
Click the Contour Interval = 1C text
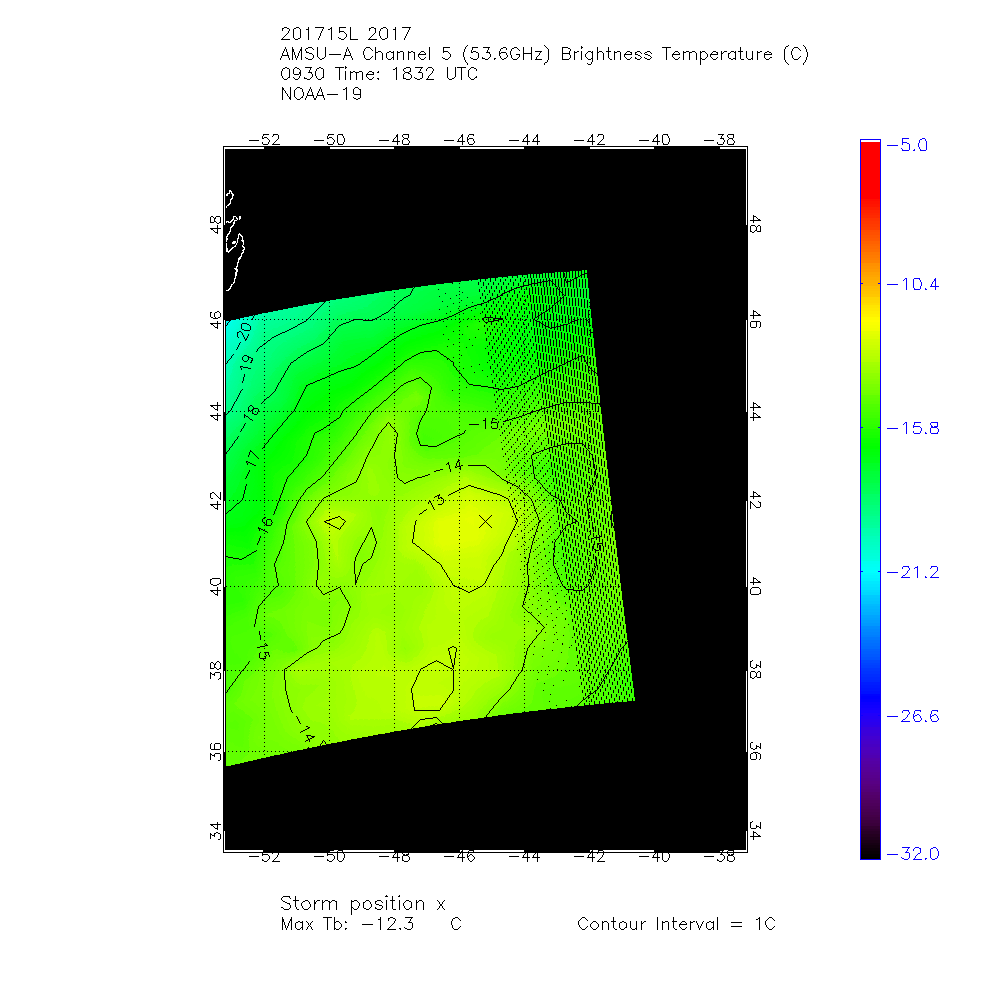676,924
